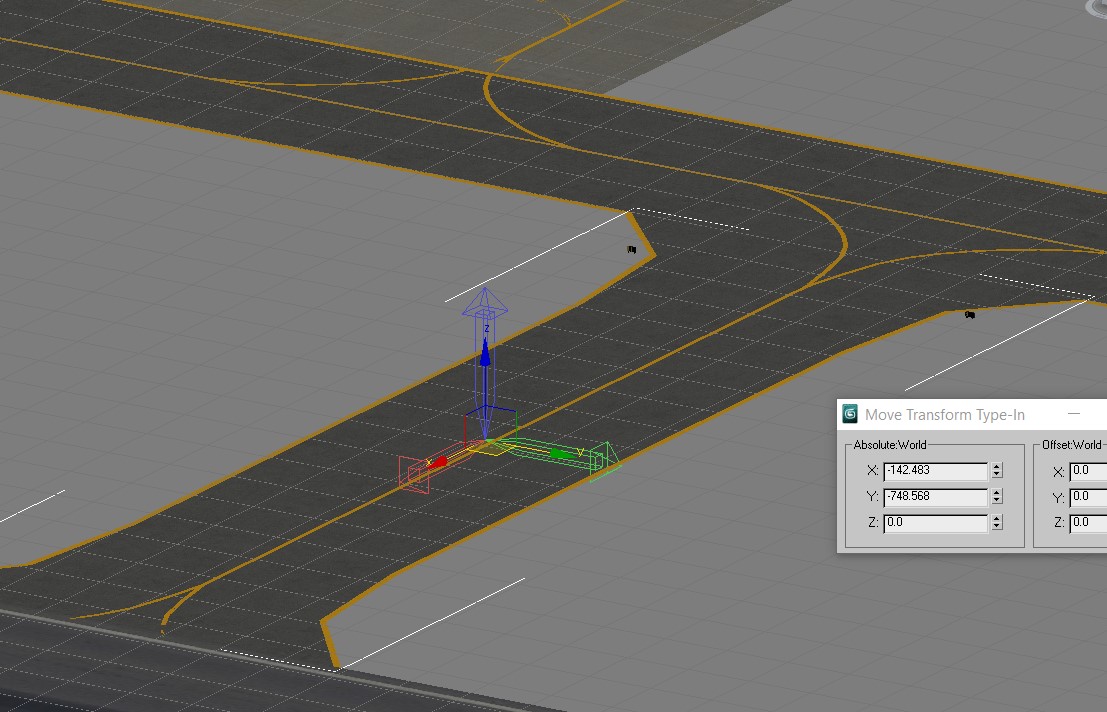Select the yellow XY plane gizmo handle

[491, 447]
